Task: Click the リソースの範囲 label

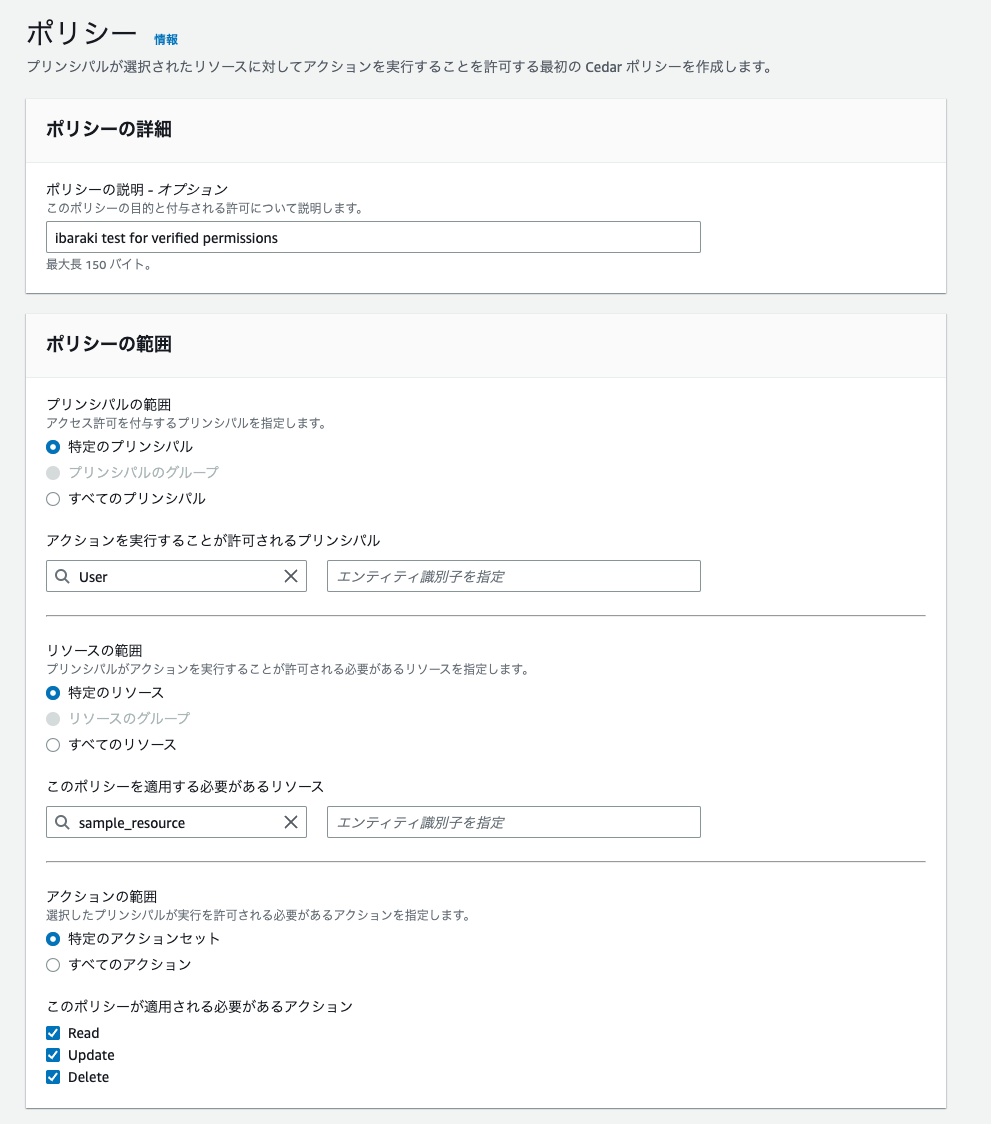Action: point(94,650)
